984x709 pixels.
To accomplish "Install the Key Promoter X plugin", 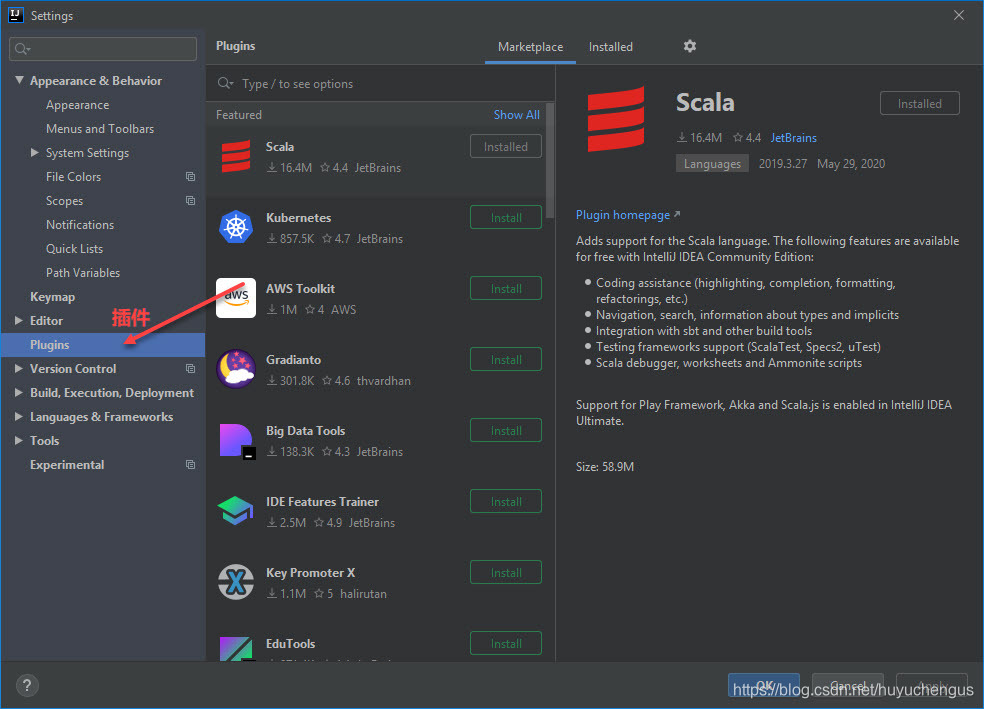I will click(x=506, y=572).
